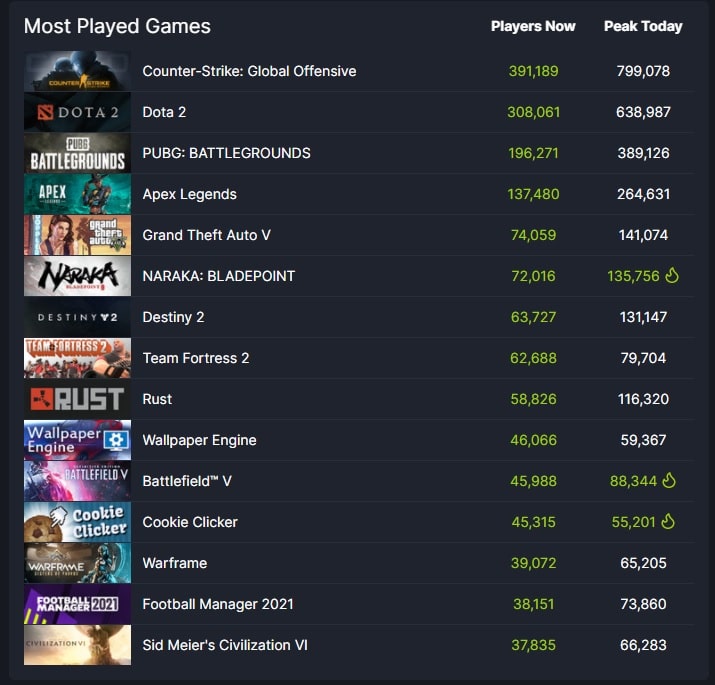
Task: Click the flame icon beside NARAKA's peak
Action: [672, 275]
